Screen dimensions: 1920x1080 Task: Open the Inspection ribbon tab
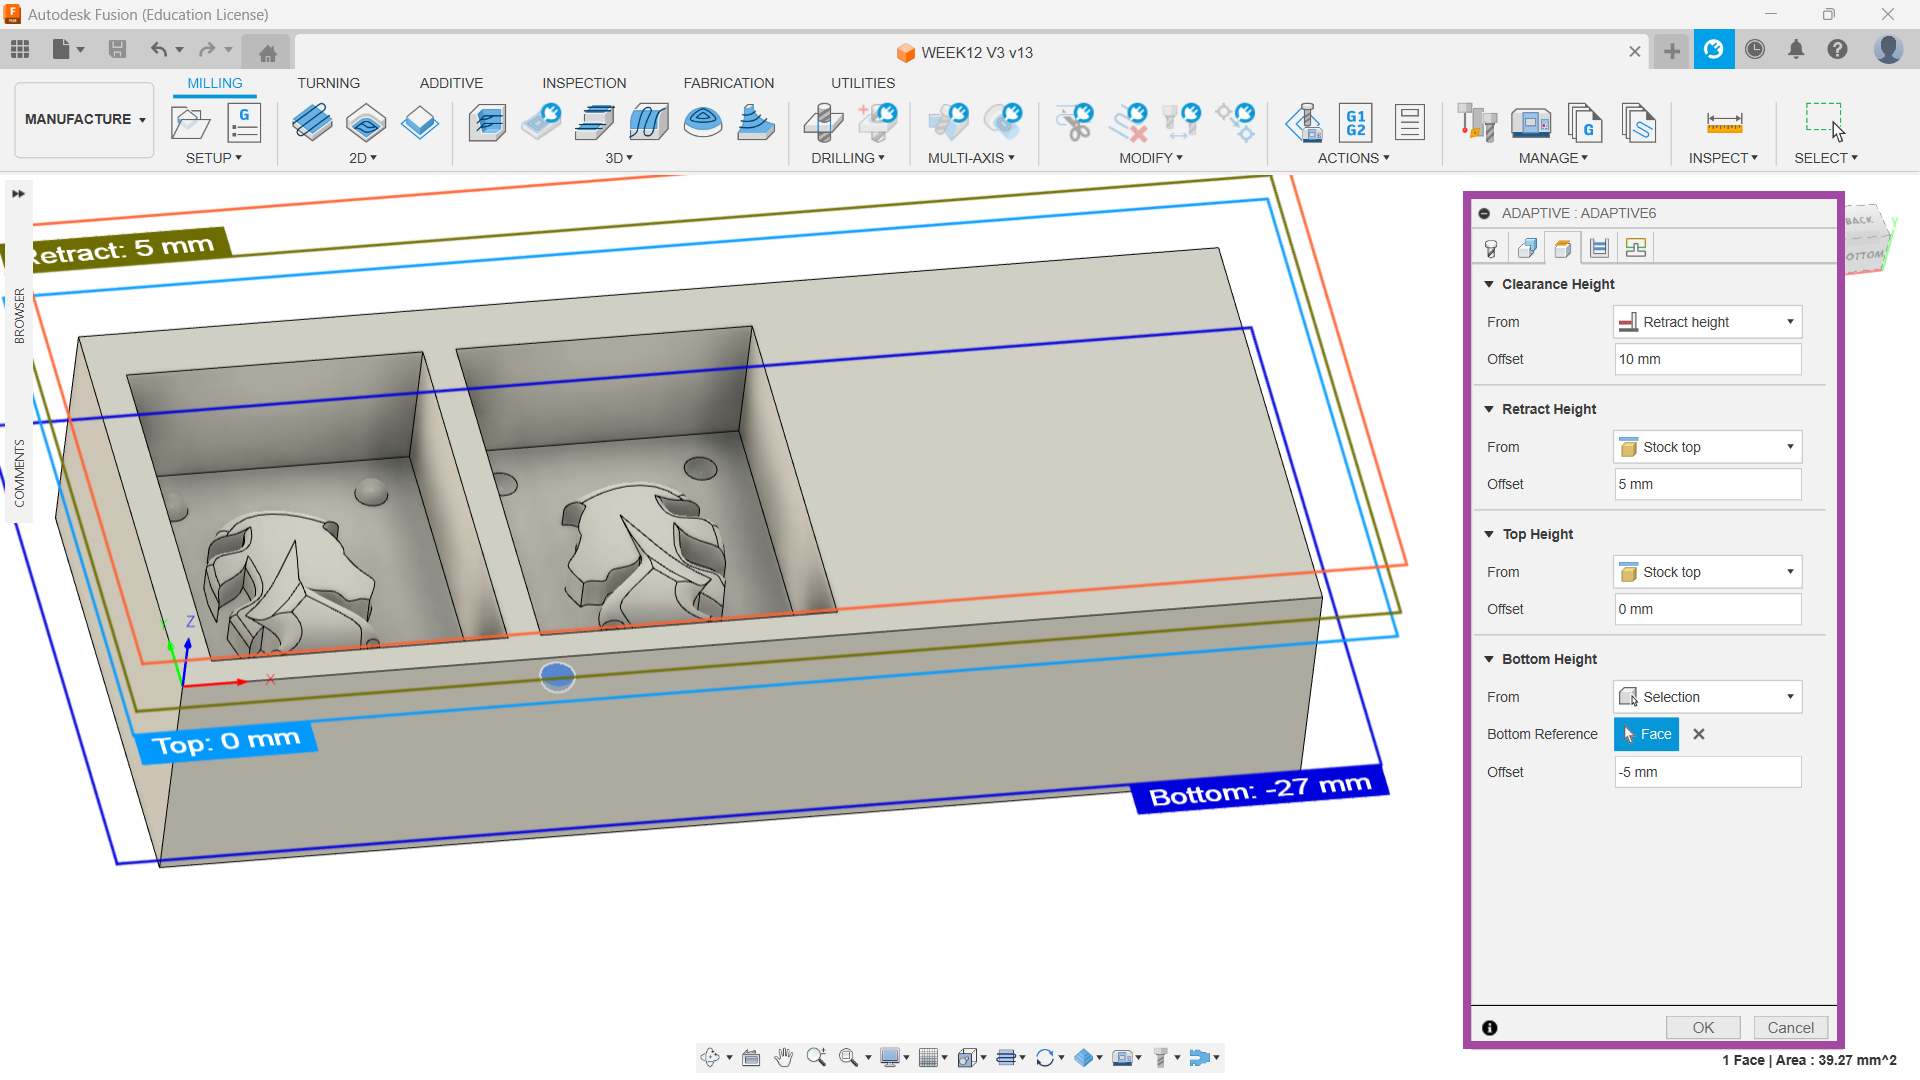[x=584, y=83]
